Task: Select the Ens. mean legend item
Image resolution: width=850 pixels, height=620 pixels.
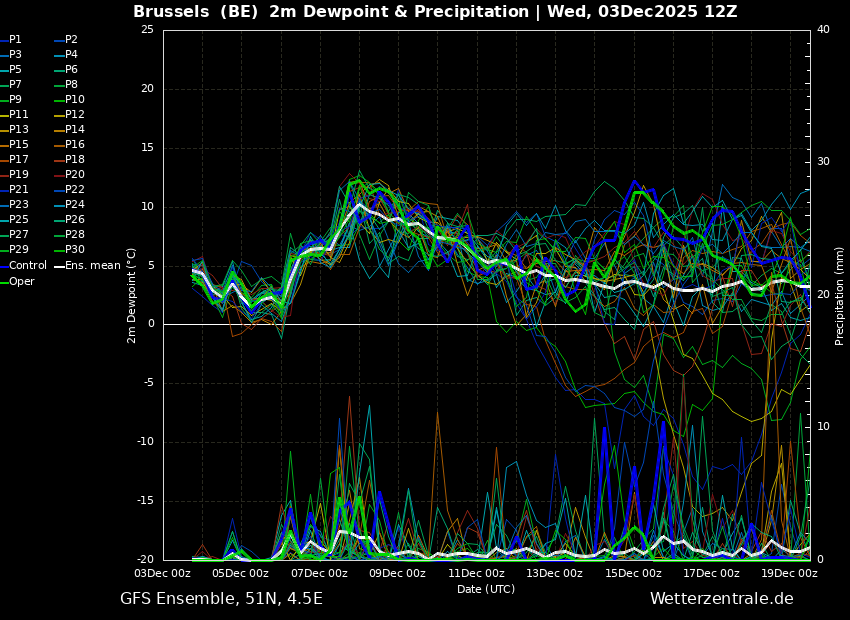Action: pos(92,266)
